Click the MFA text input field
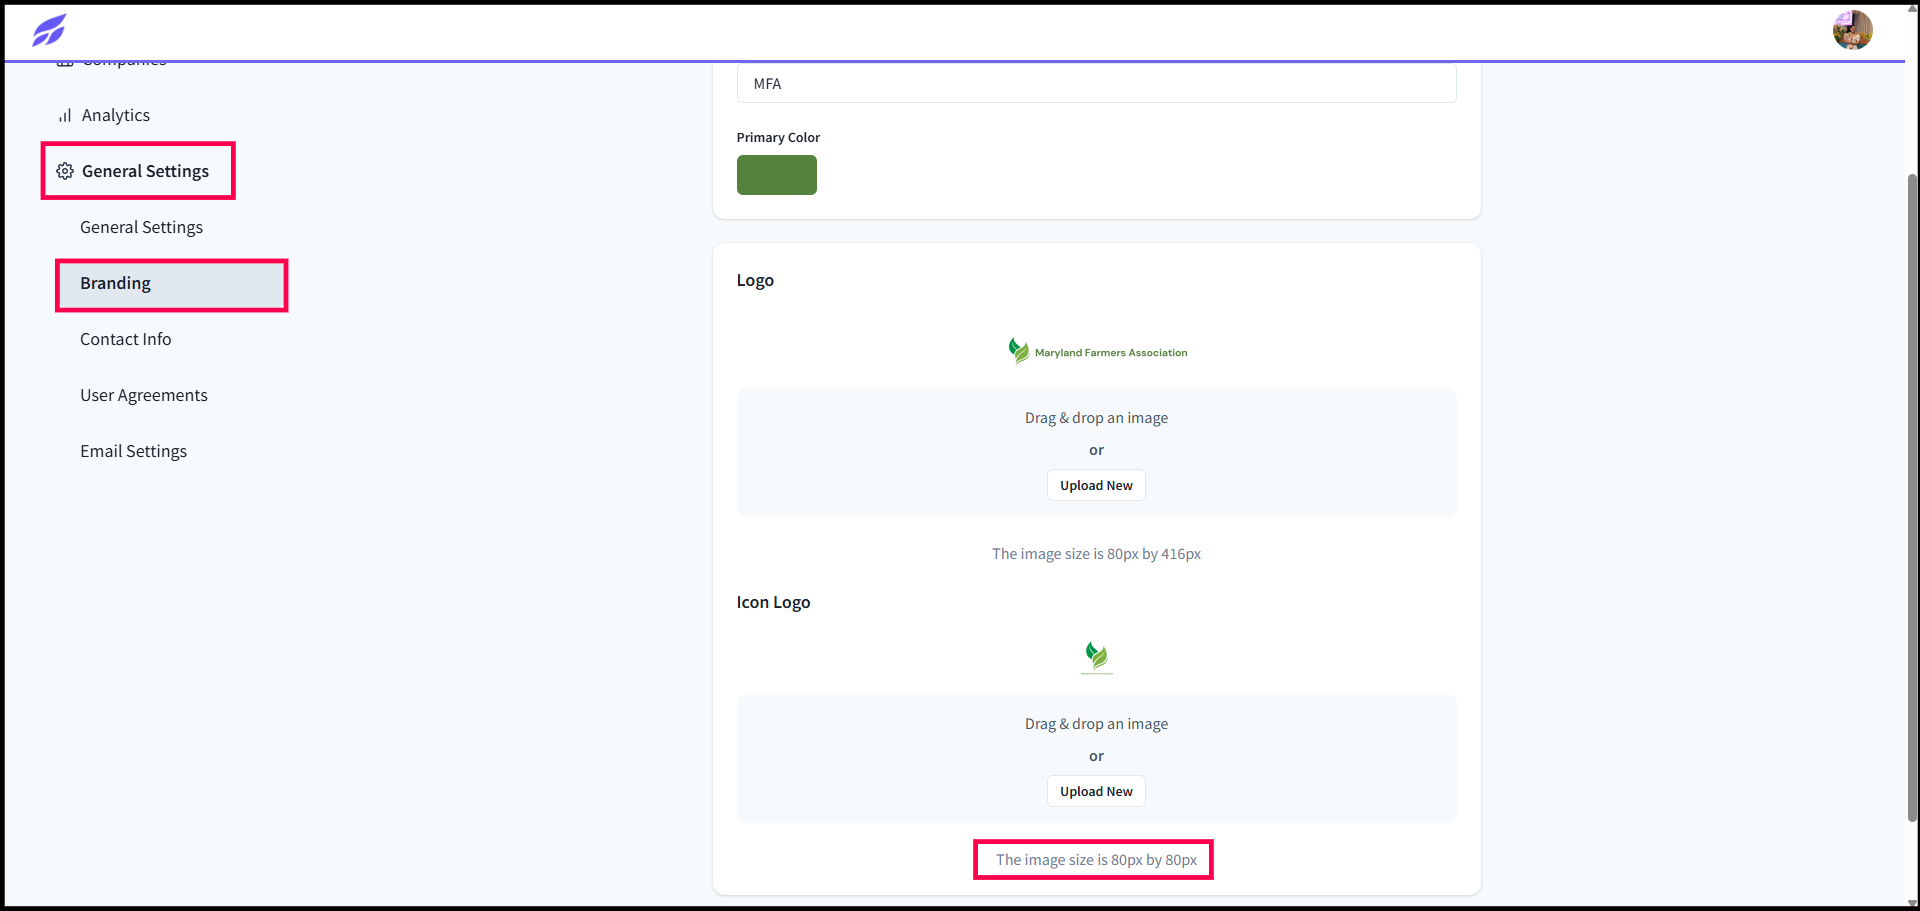Viewport: 1920px width, 911px height. click(1096, 83)
